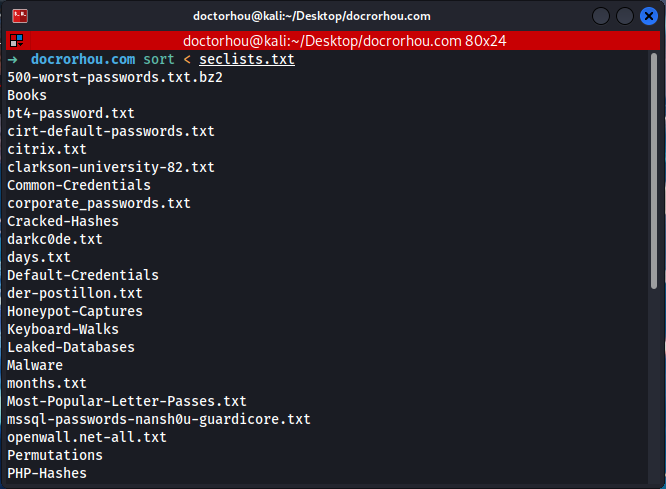Click the Keyboard-Walks line
Image resolution: width=666 pixels, height=489 pixels.
[x=63, y=329]
